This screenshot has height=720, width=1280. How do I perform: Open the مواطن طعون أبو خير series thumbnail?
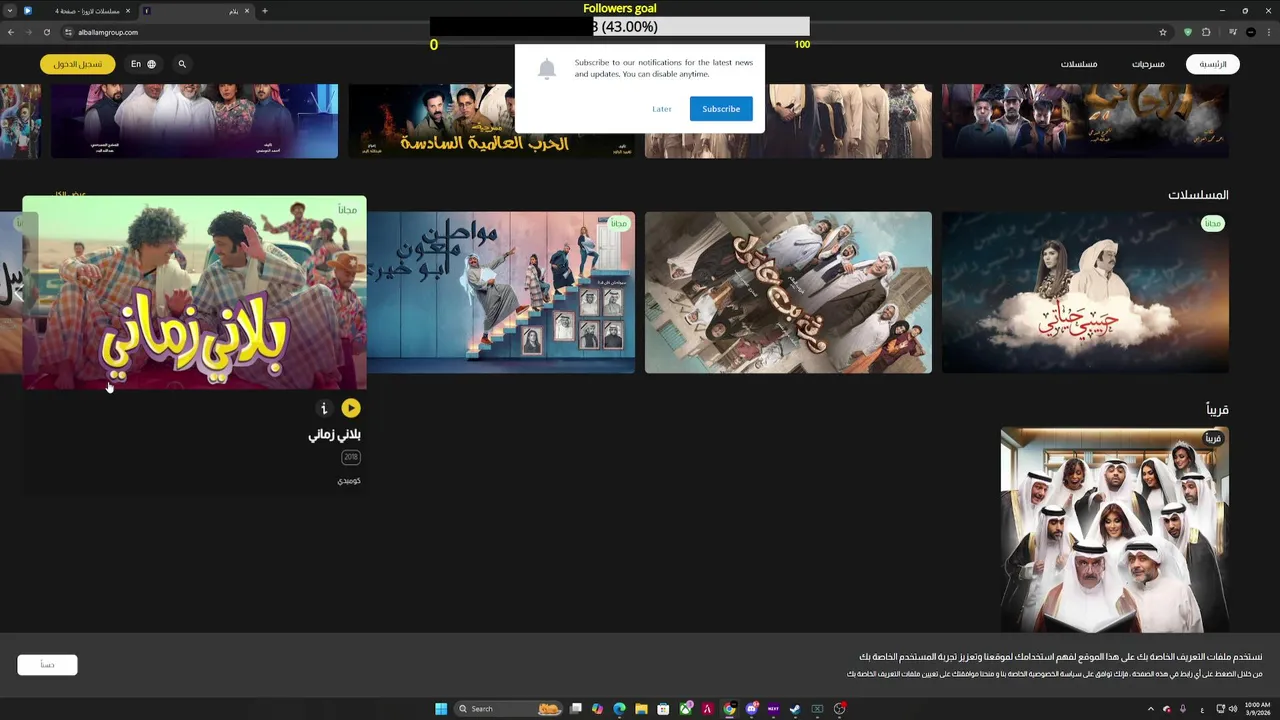tap(501, 292)
